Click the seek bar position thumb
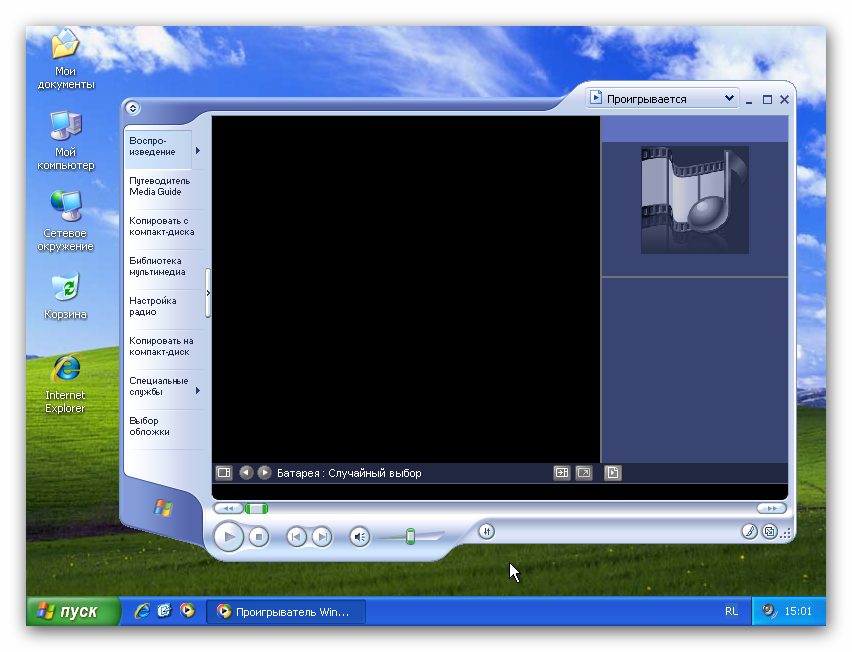Viewport: 852px width, 652px height. 257,509
